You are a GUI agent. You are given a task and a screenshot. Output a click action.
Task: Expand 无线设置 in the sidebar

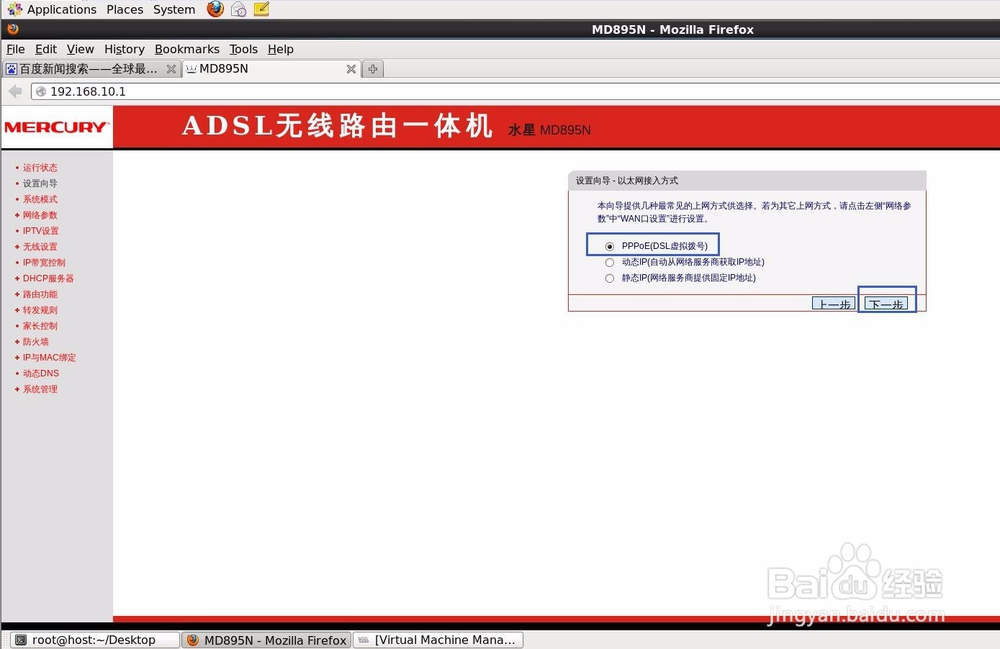(40, 247)
